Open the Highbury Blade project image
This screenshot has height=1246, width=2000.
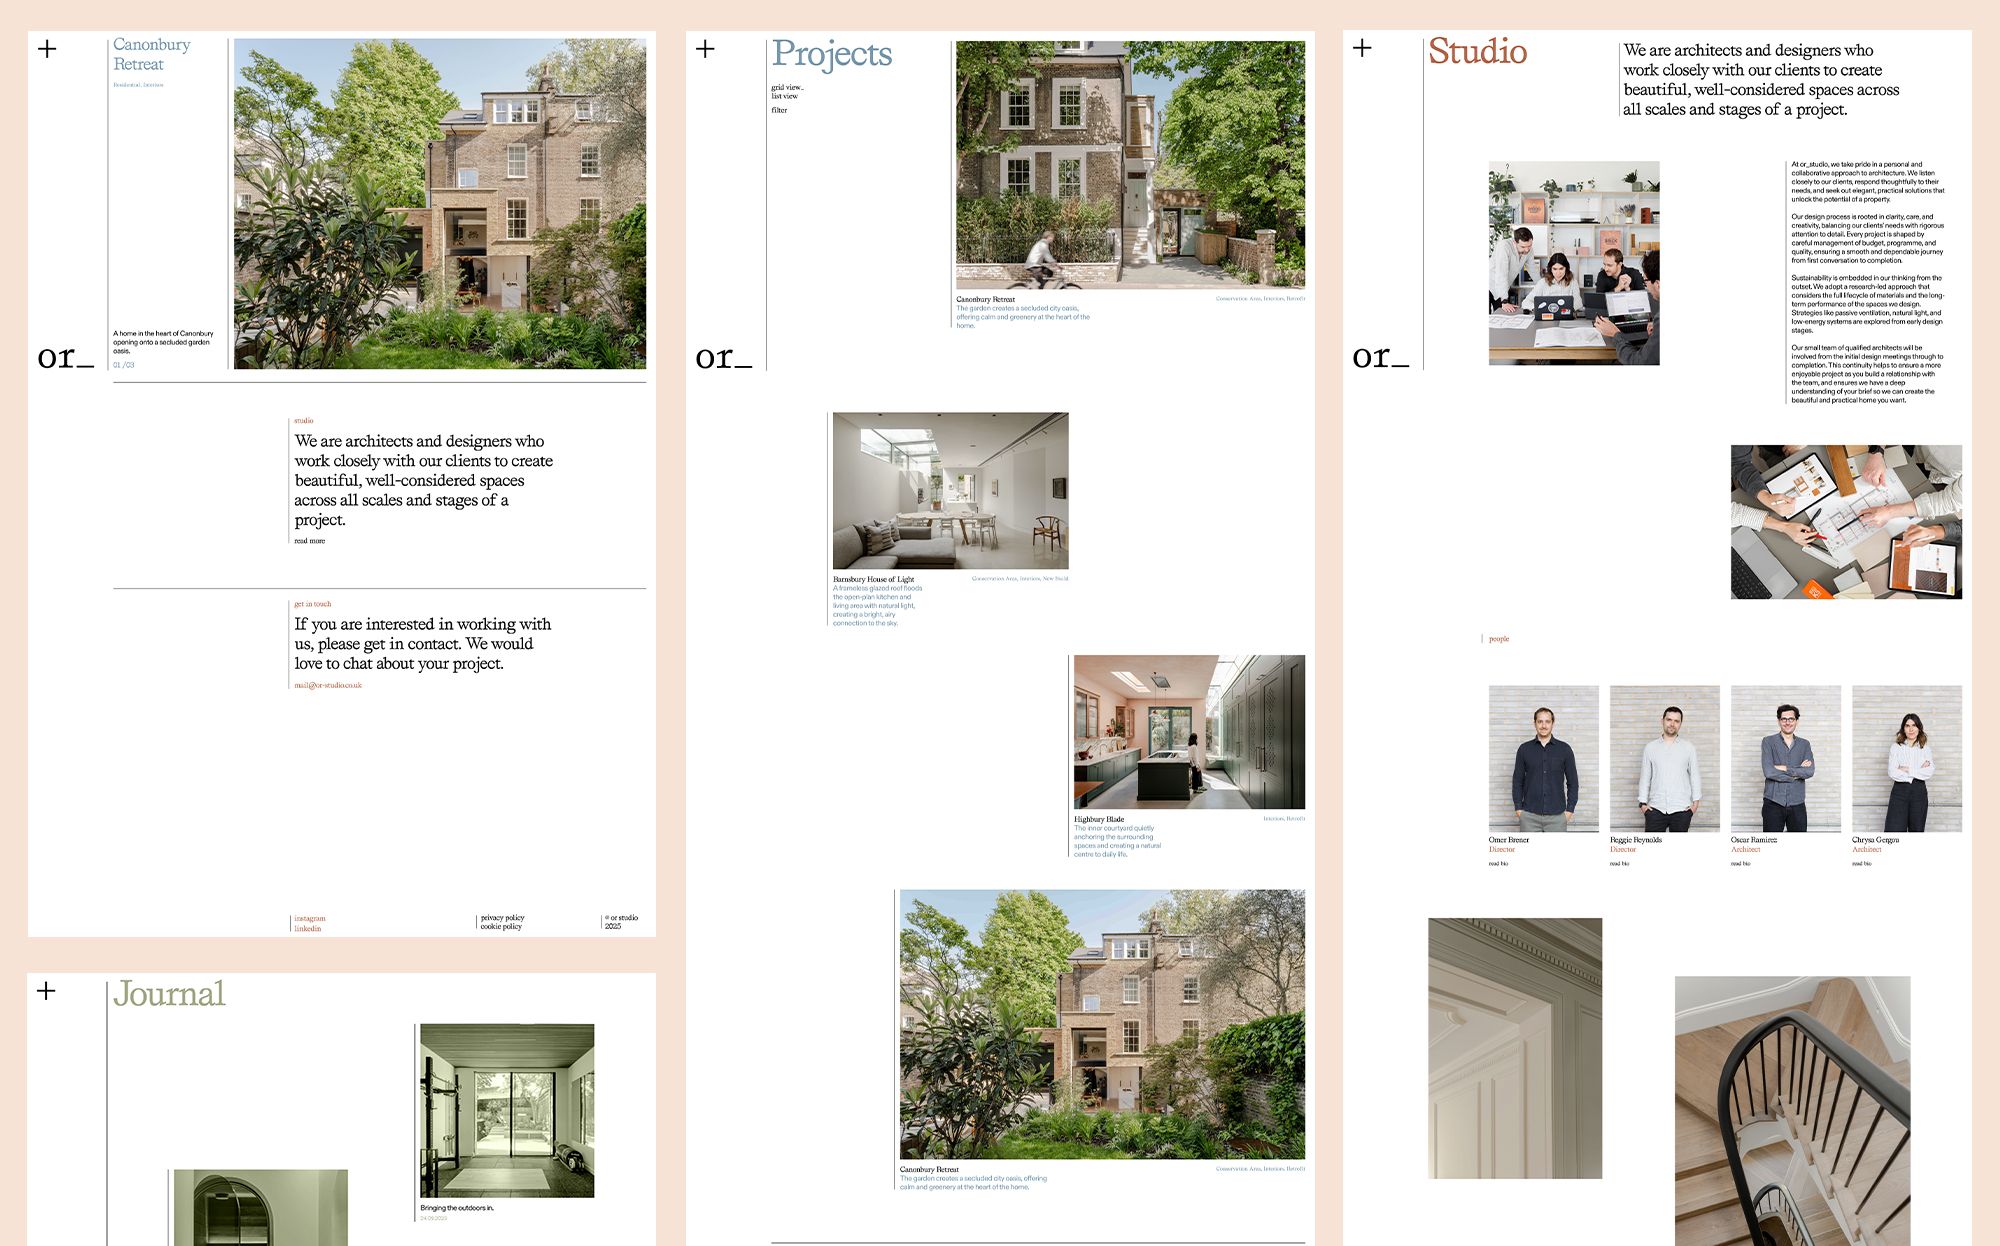tap(1189, 732)
